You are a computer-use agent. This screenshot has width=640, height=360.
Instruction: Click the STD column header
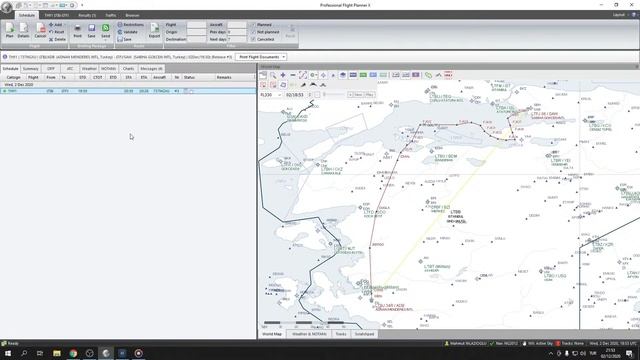tap(82, 77)
